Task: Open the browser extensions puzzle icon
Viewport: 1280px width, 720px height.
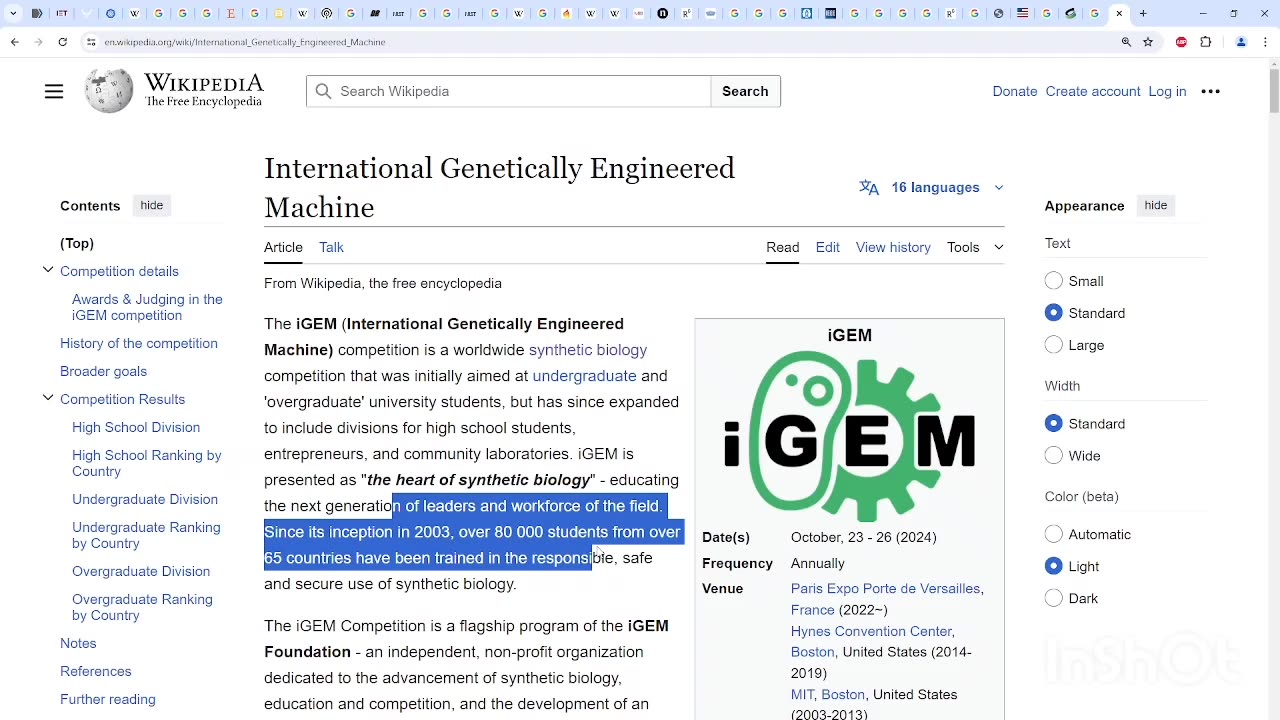Action: click(x=1206, y=42)
